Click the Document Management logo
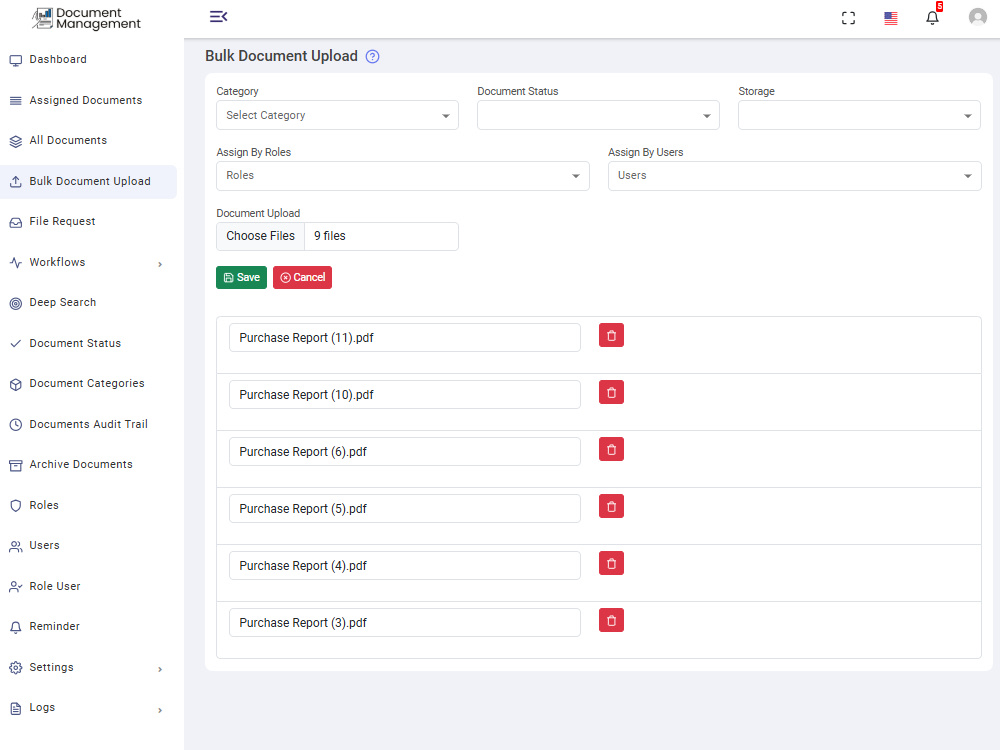The image size is (1000, 750). coord(86,18)
